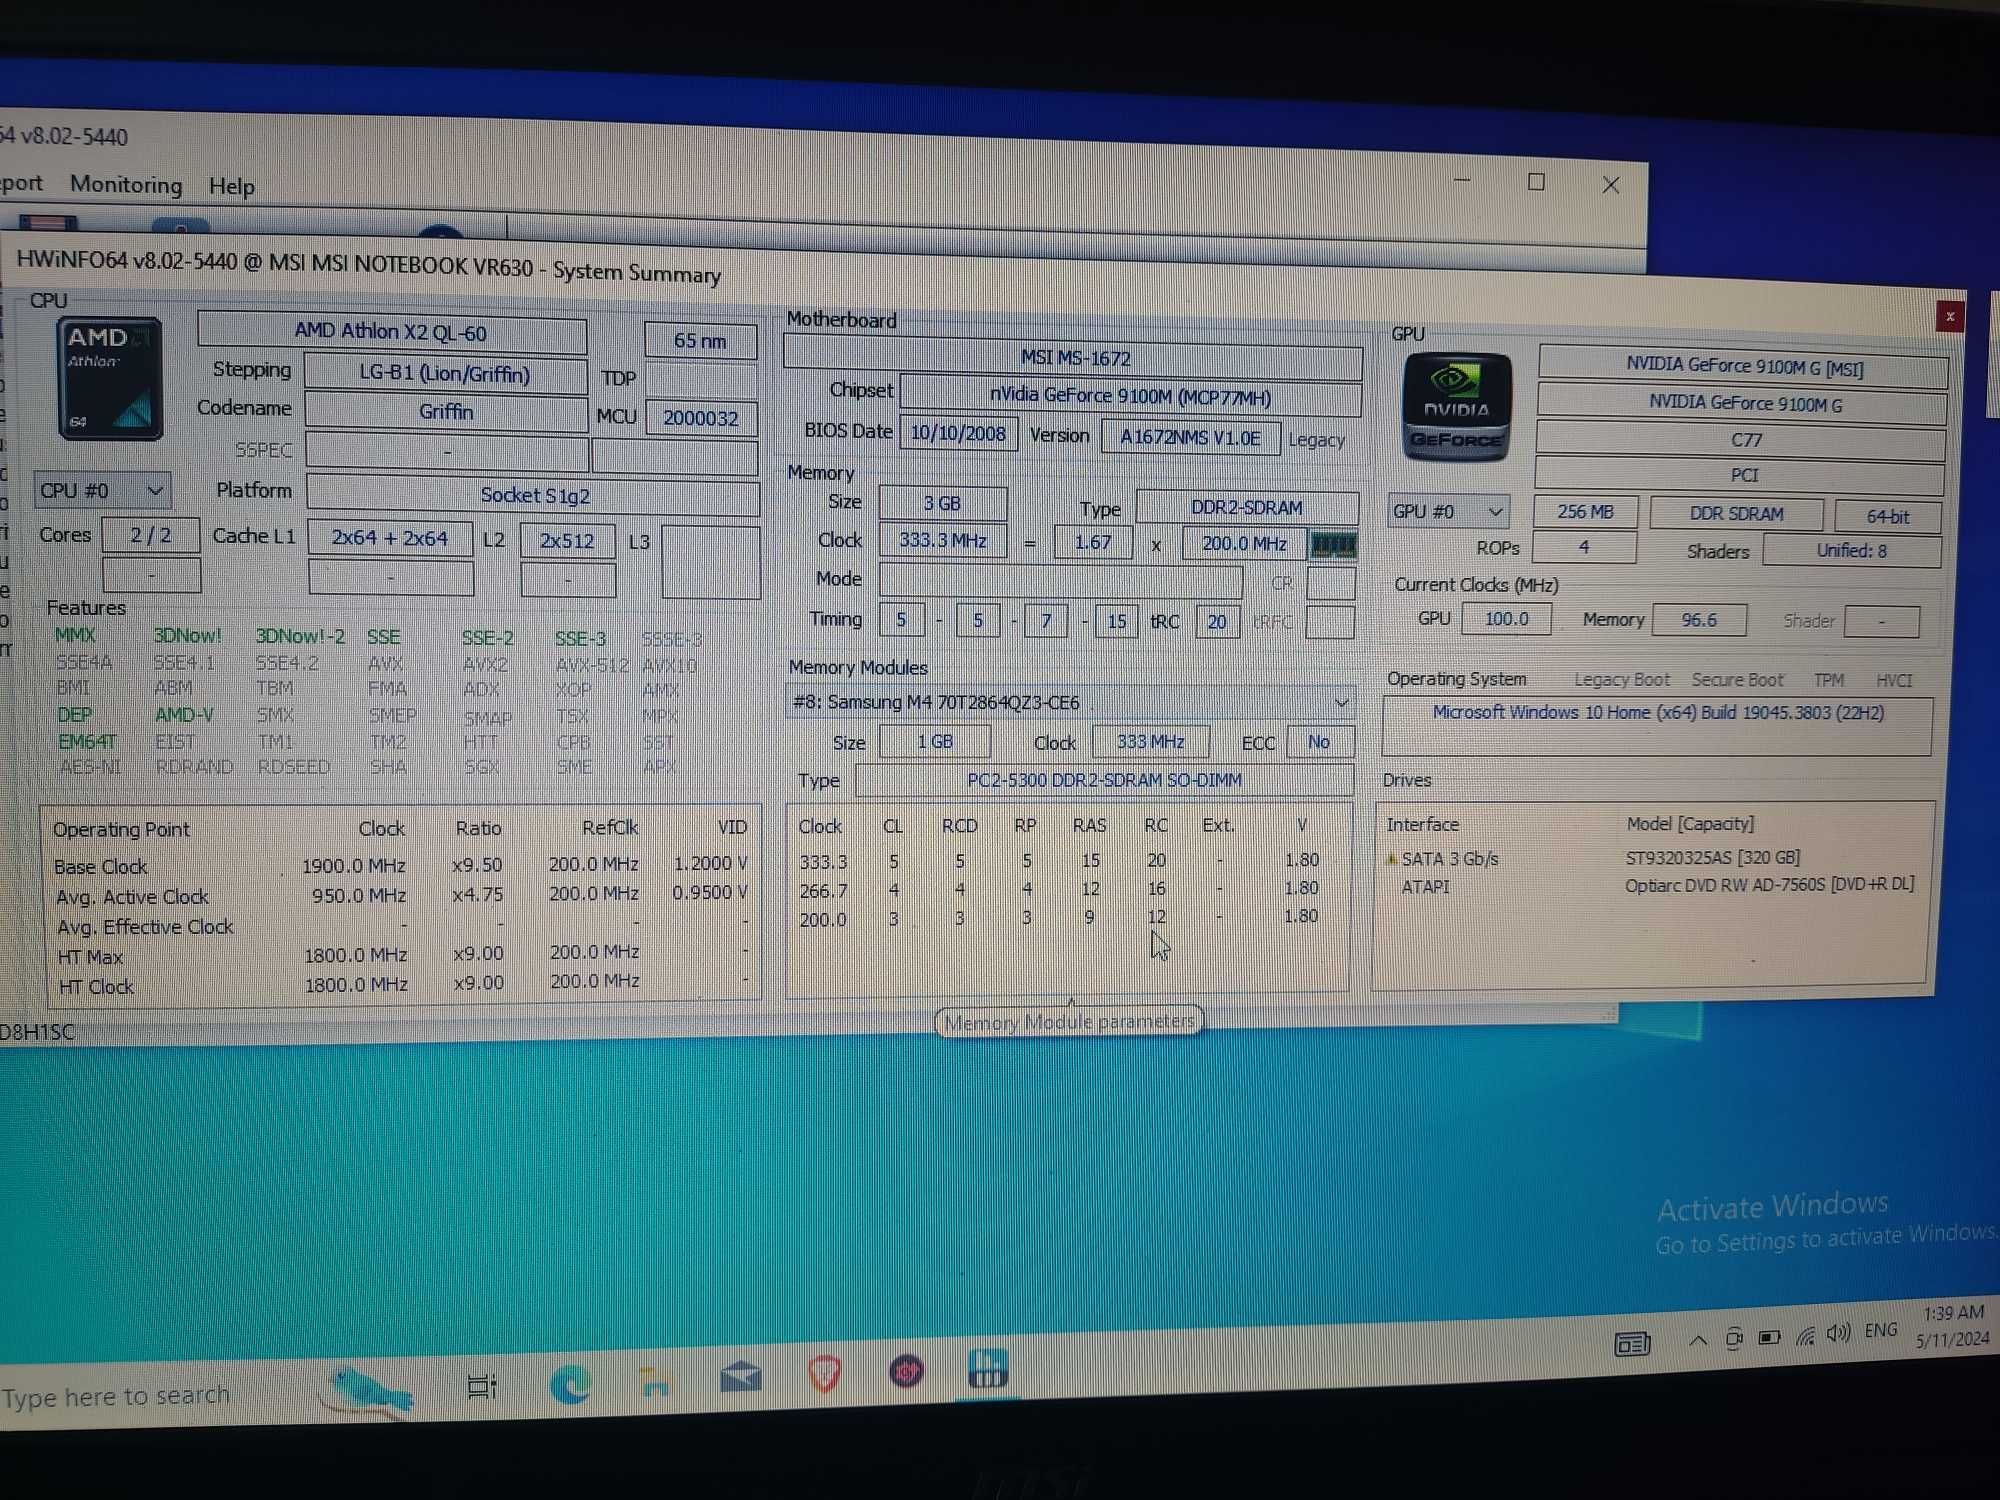Click the ECC value No

pos(1319,742)
